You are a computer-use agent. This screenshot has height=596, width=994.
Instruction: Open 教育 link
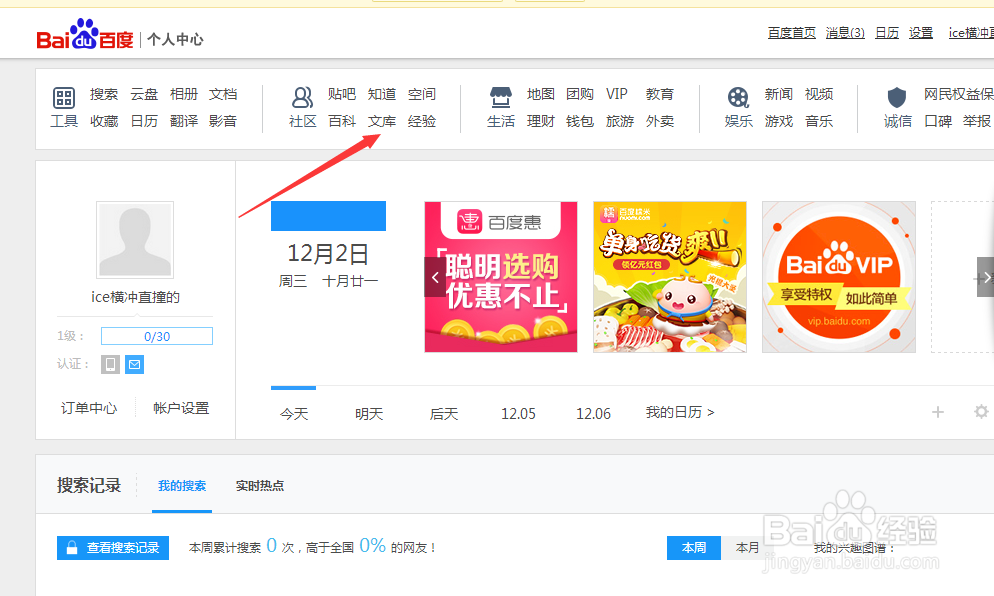point(660,94)
